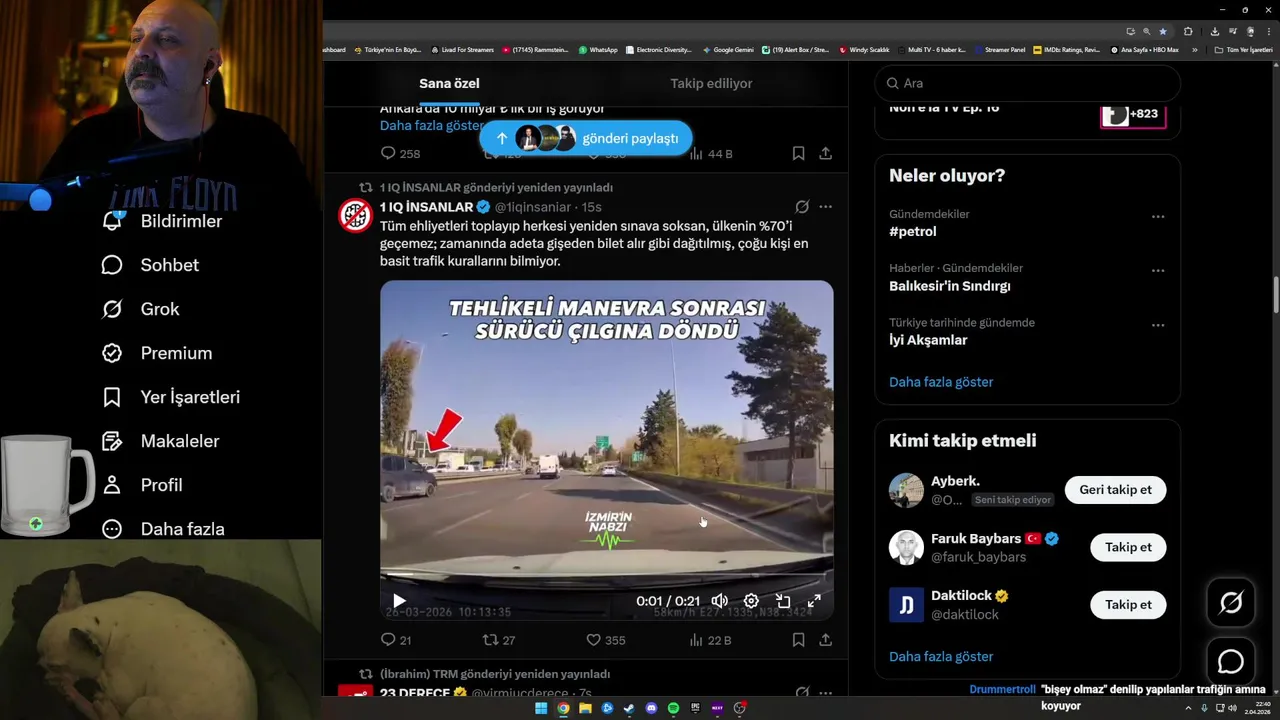Click bookmark star in address bar

(1162, 31)
